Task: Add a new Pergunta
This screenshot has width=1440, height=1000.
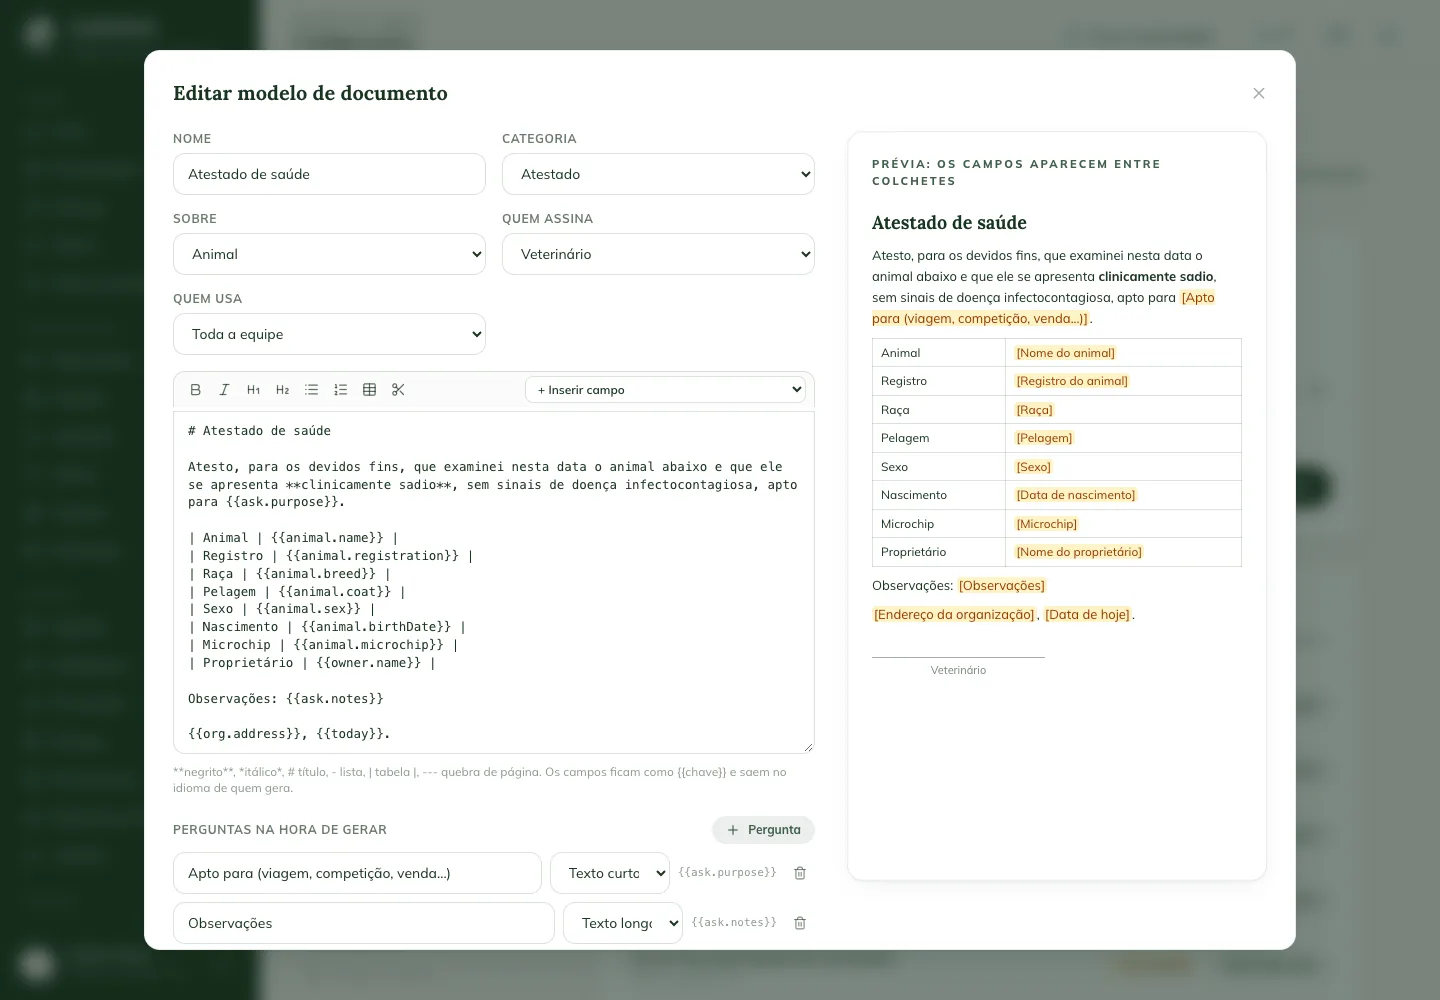Action: coord(763,830)
